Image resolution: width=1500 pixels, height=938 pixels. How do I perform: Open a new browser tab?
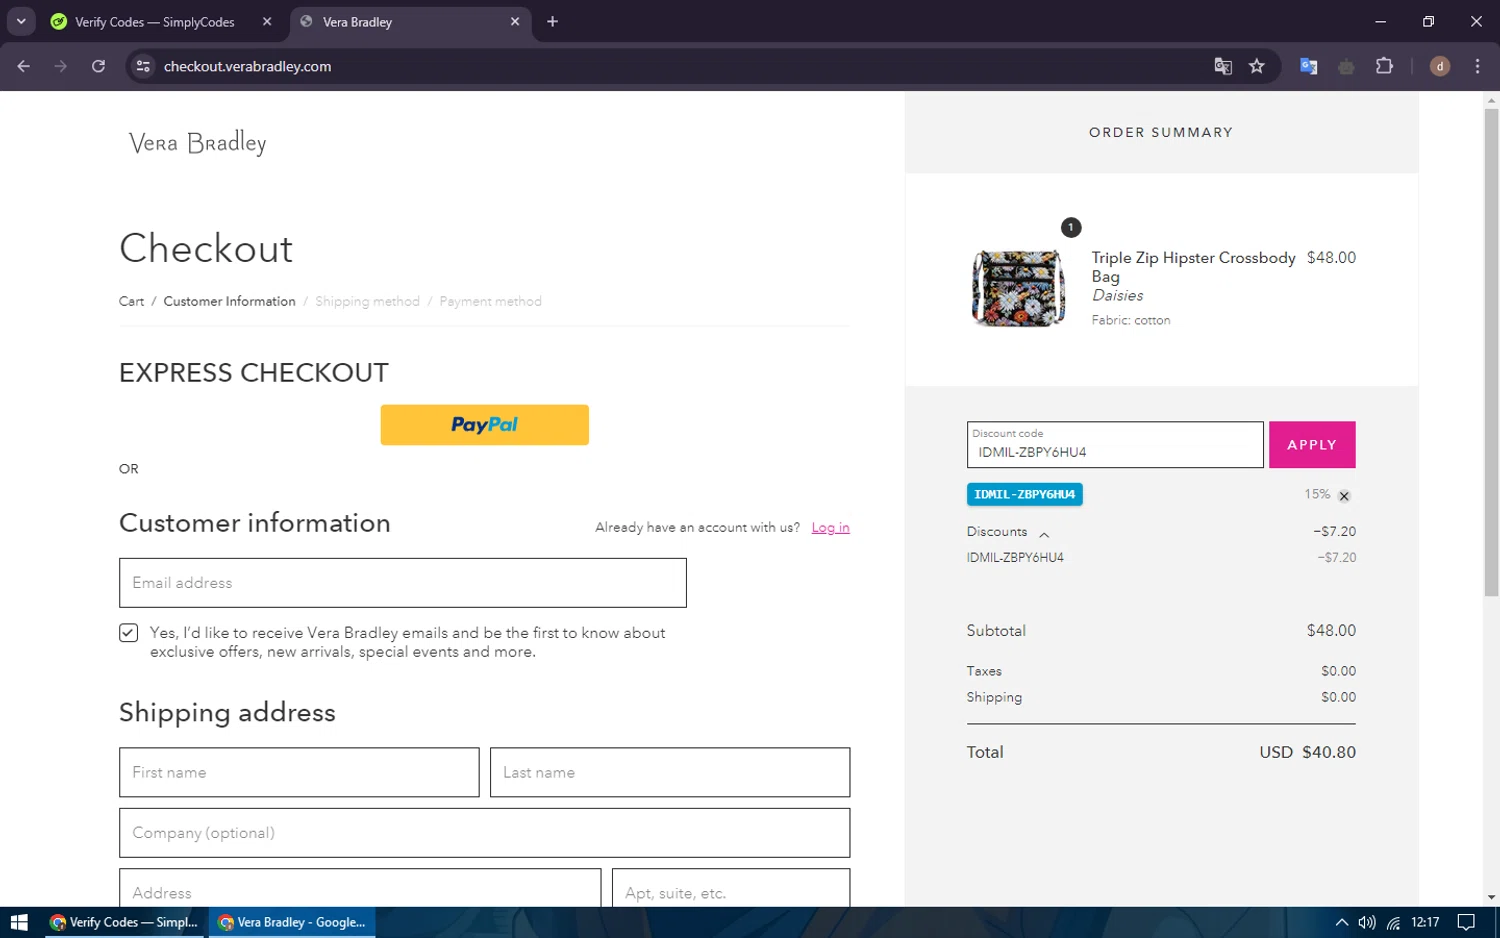click(x=552, y=21)
